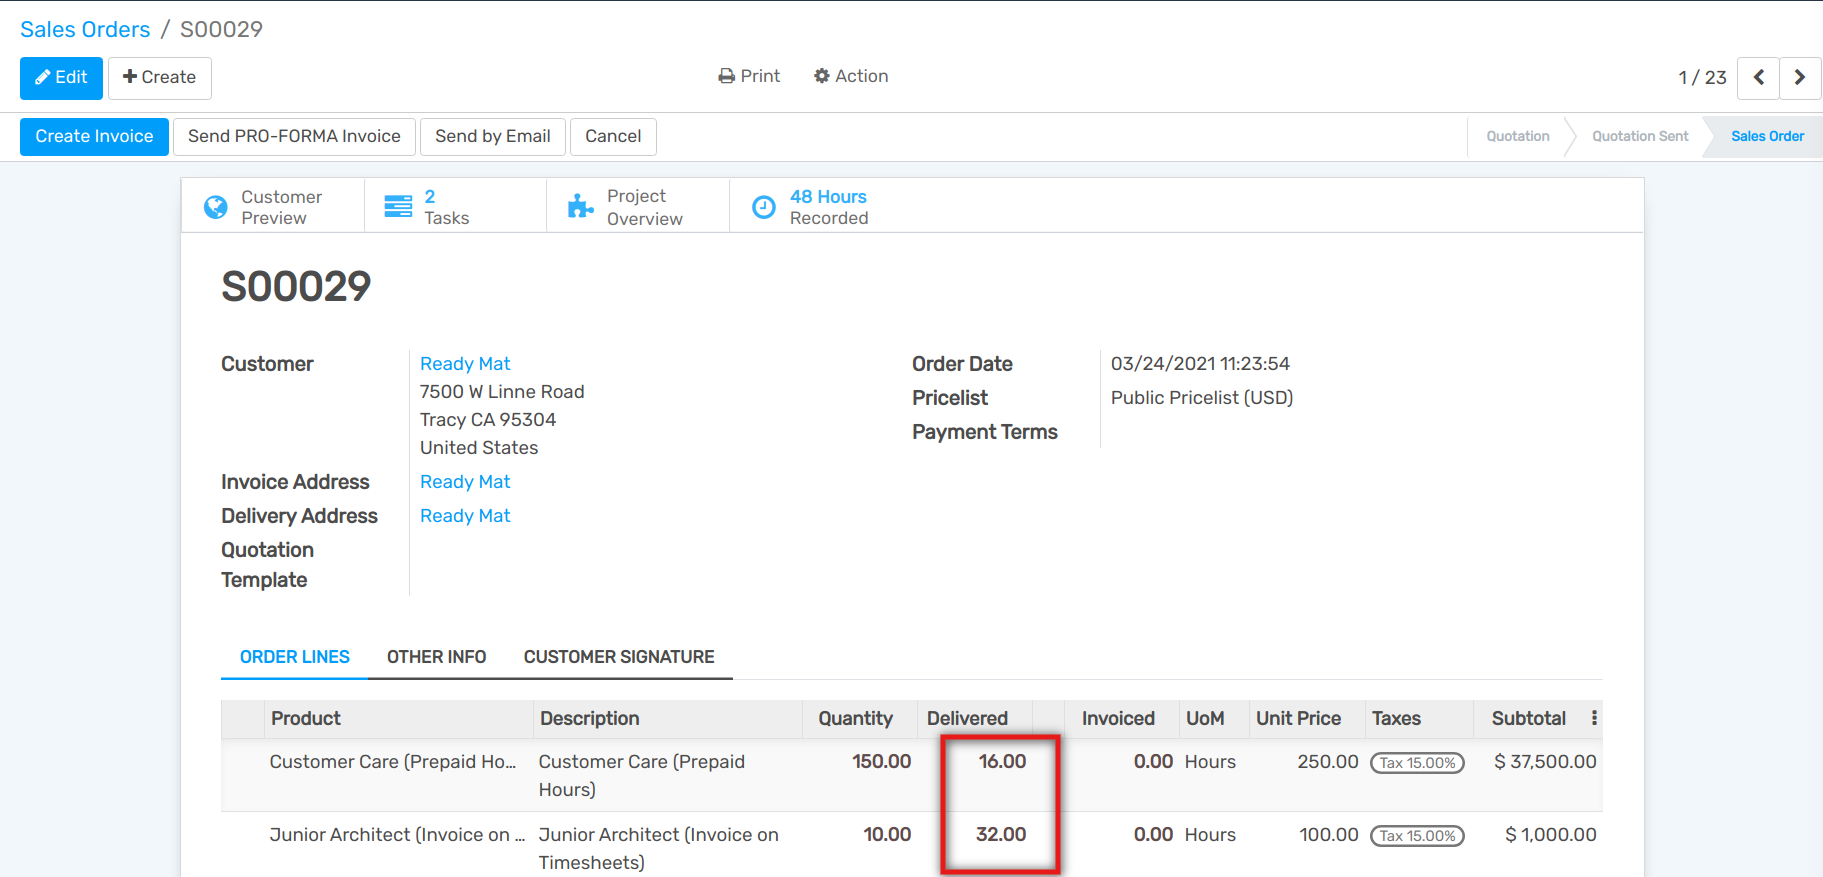Switch to the Other Info tab
This screenshot has width=1823, height=877.
436,657
